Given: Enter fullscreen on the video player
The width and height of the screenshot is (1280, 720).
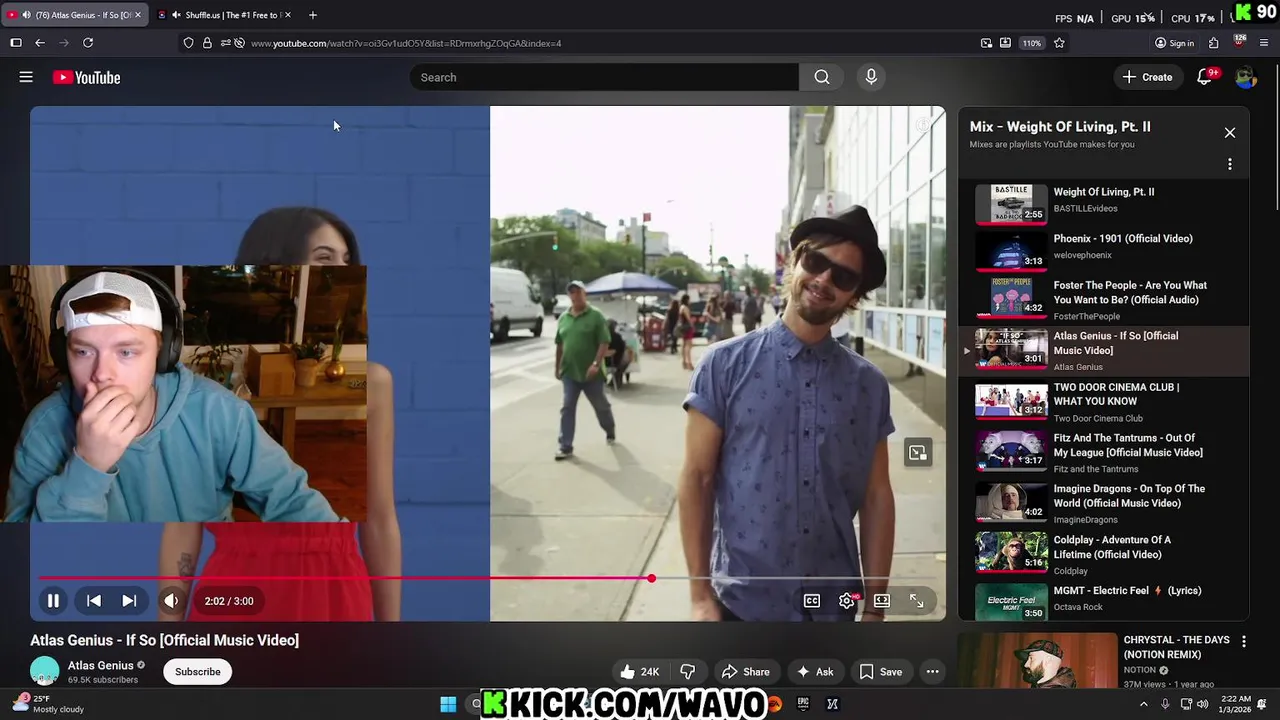Looking at the screenshot, I should (x=916, y=601).
